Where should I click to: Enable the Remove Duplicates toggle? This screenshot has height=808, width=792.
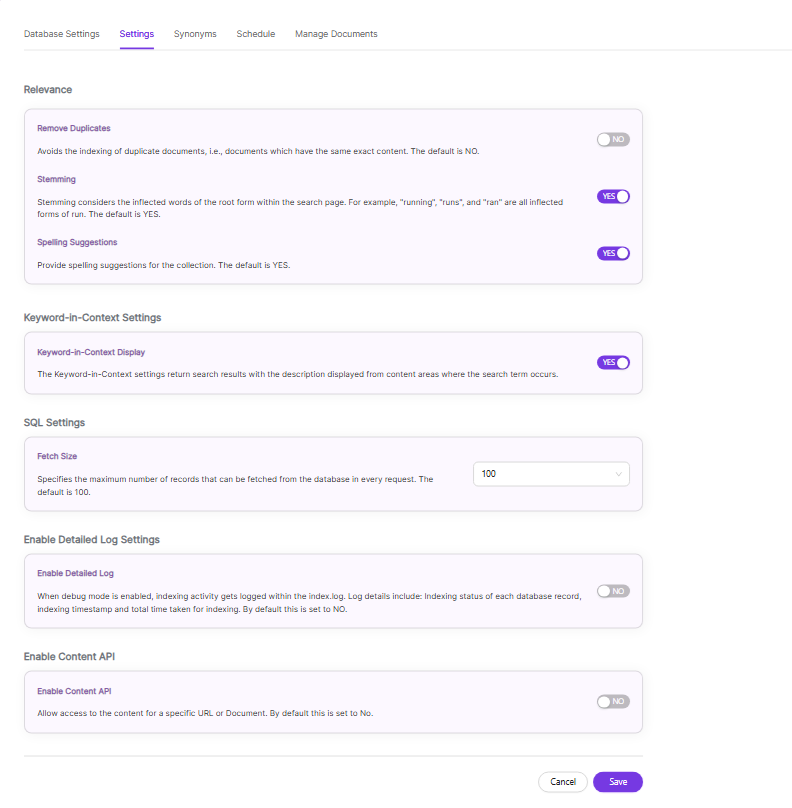(x=613, y=140)
